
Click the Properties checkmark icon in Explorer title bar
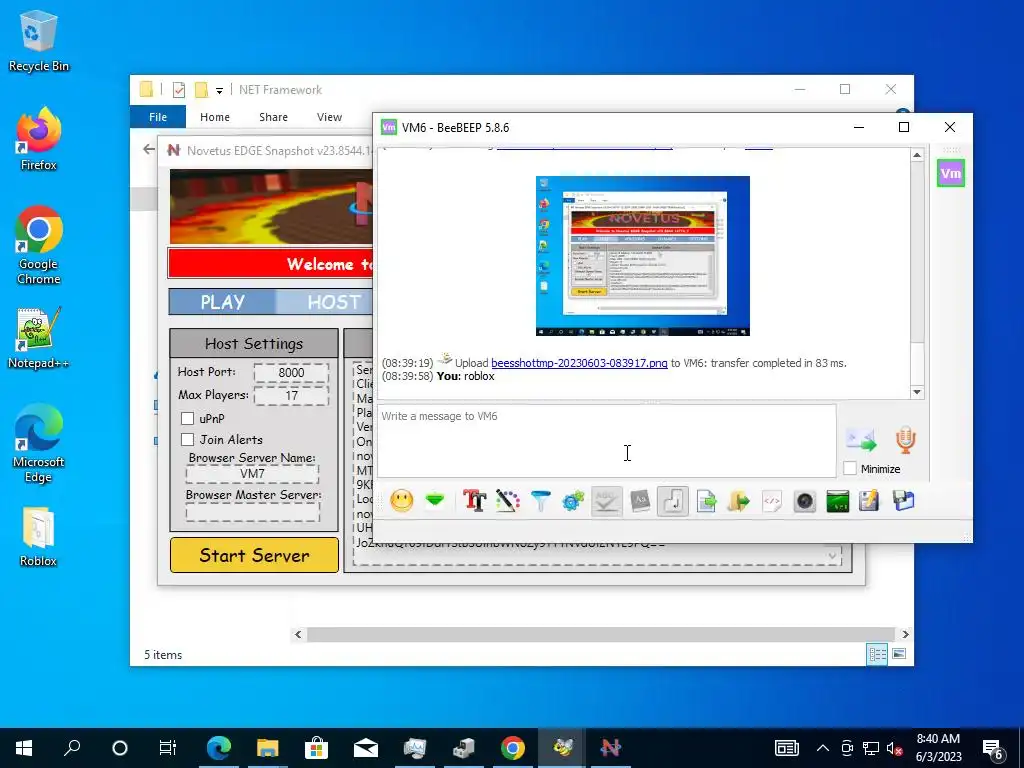pyautogui.click(x=179, y=90)
